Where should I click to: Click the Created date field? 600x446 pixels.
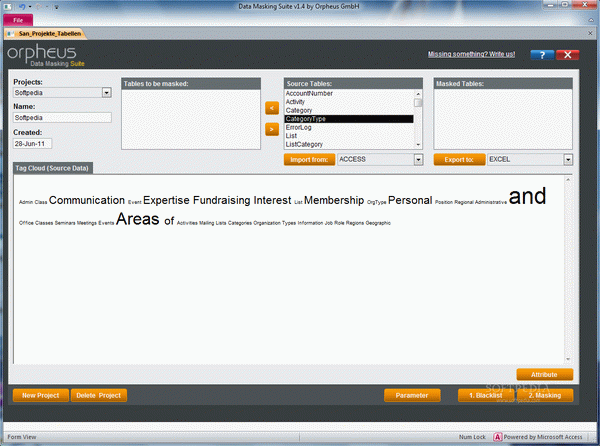click(32, 143)
